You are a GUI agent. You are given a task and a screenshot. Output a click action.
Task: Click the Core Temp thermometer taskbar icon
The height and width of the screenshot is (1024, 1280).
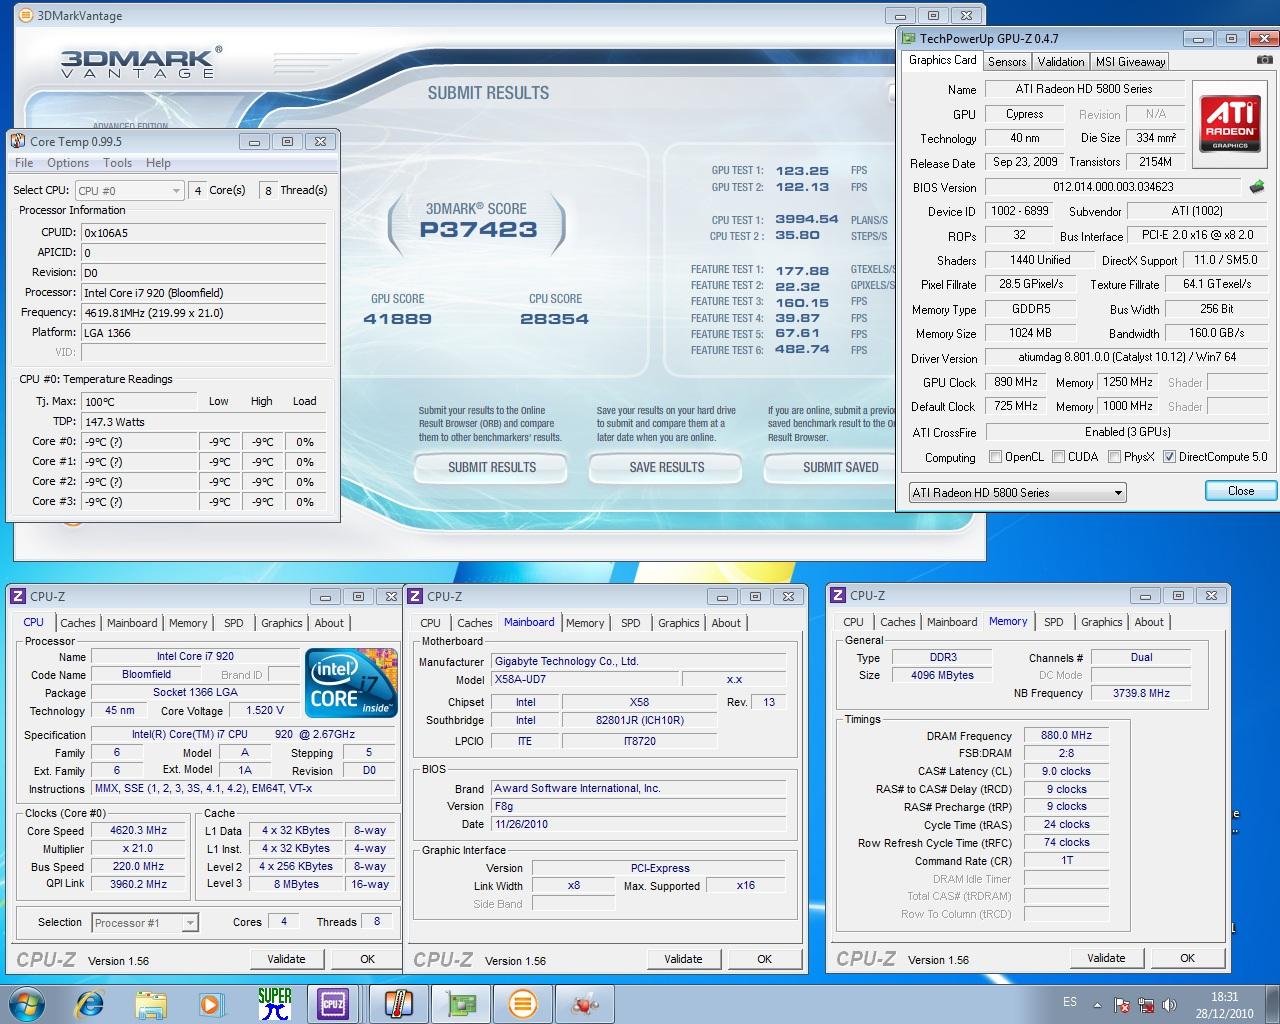pyautogui.click(x=398, y=1003)
